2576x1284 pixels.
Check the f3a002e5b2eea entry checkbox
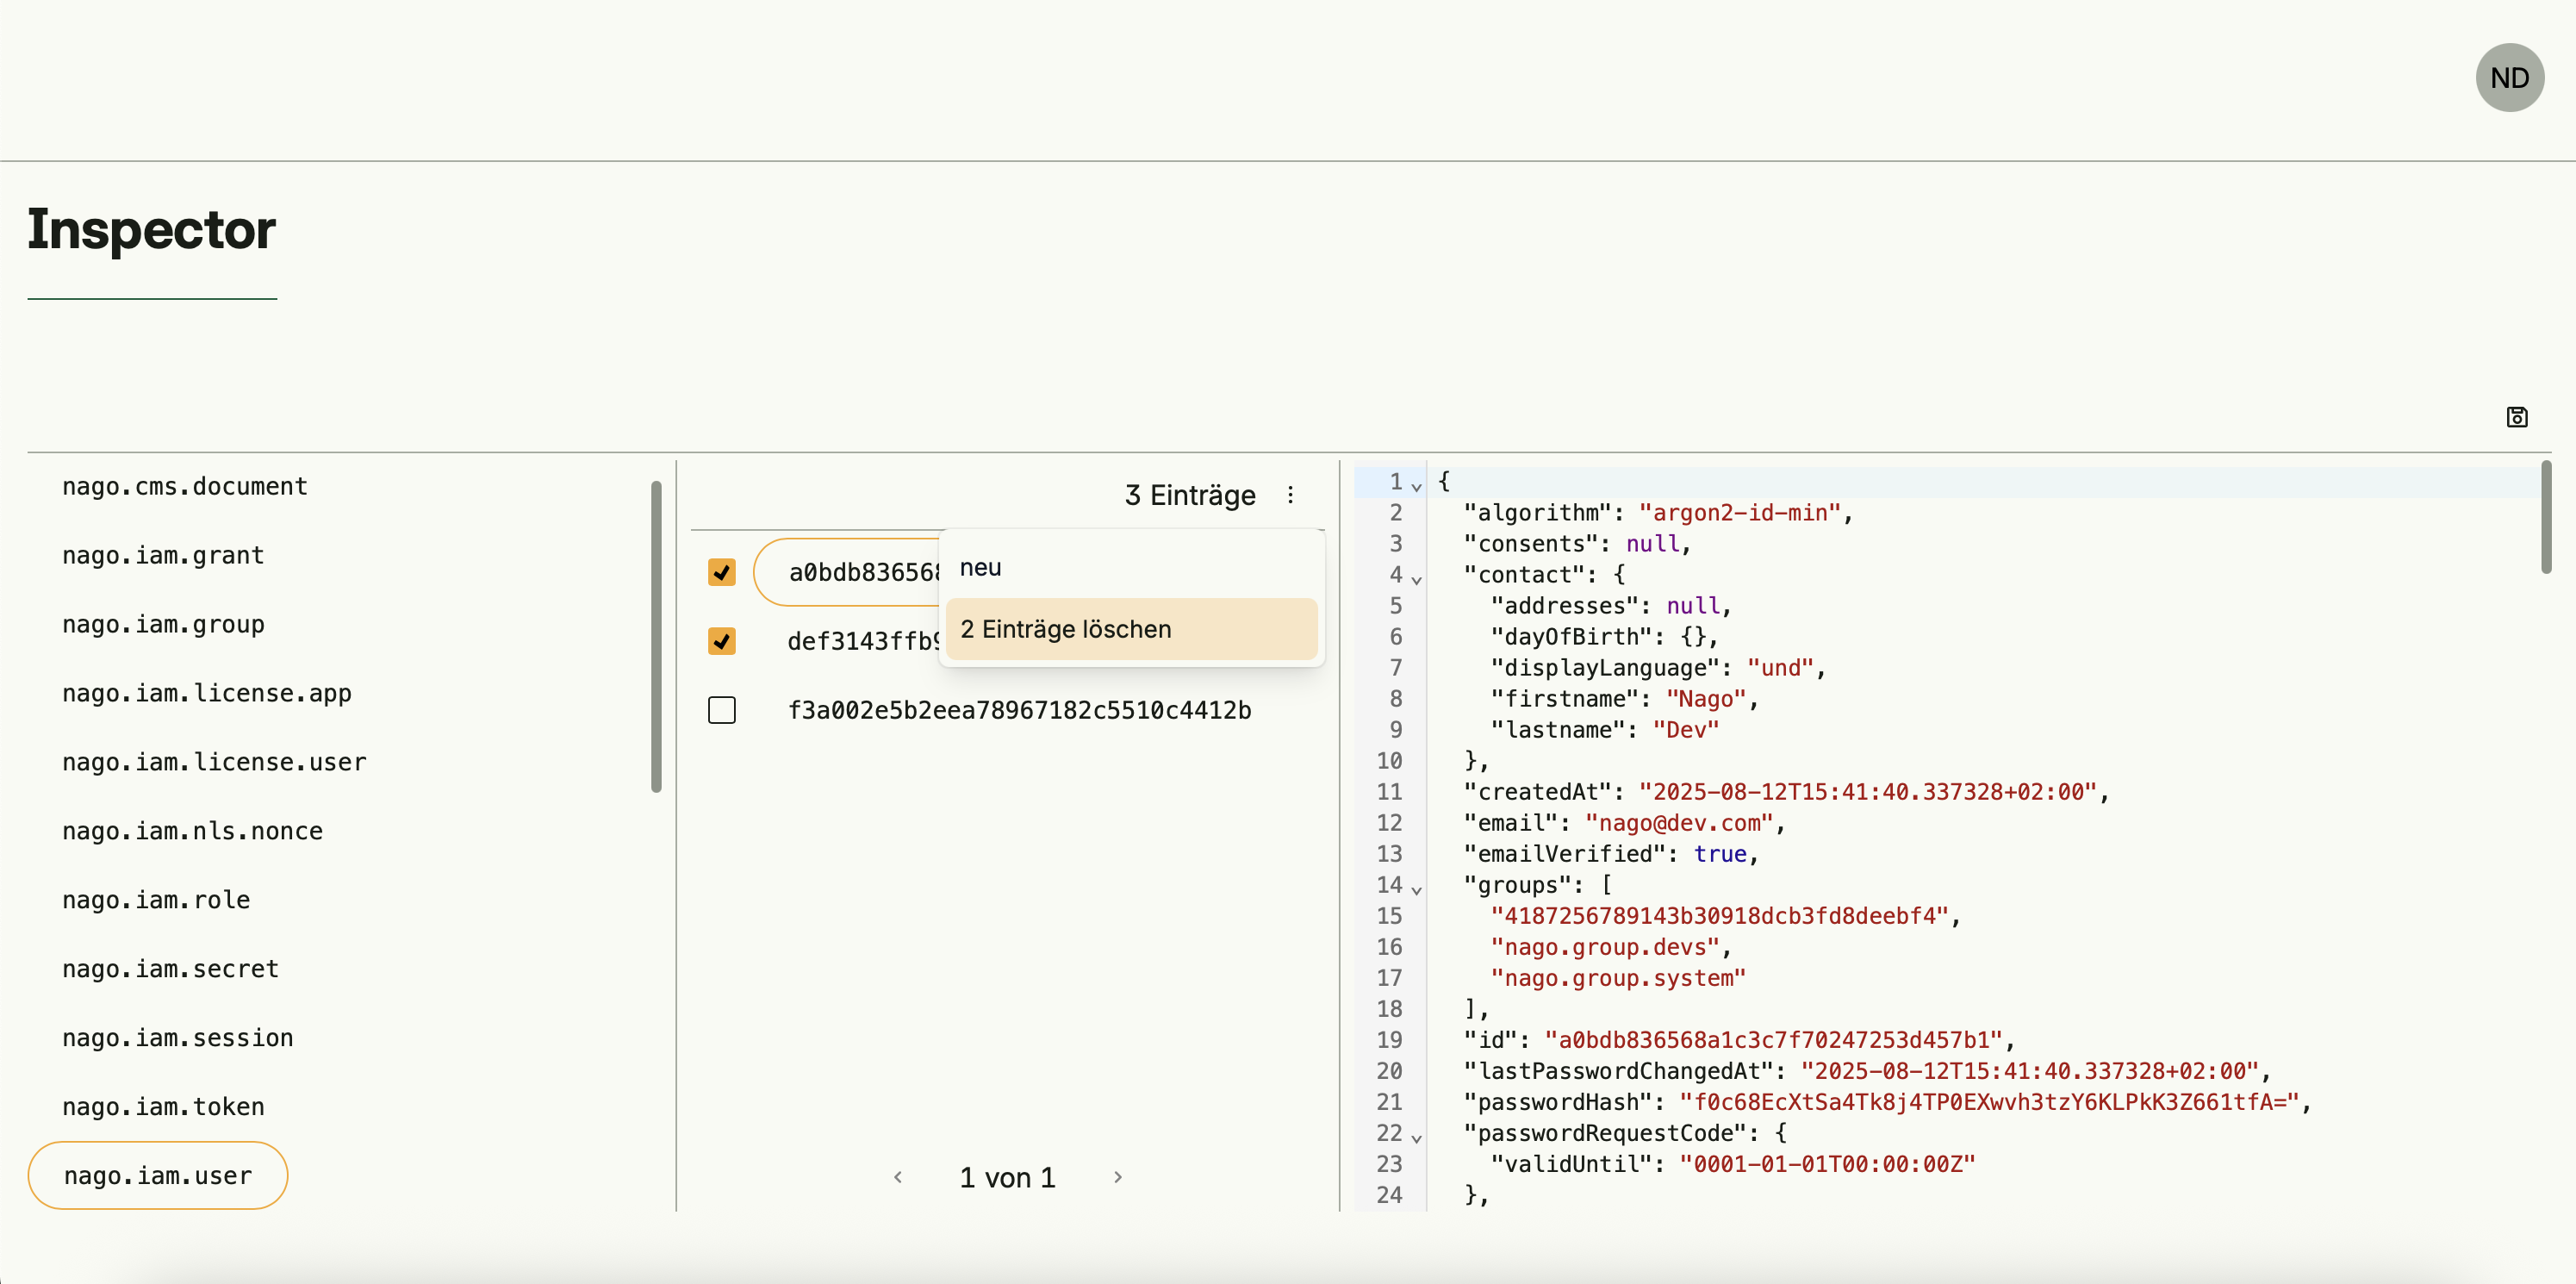[721, 710]
